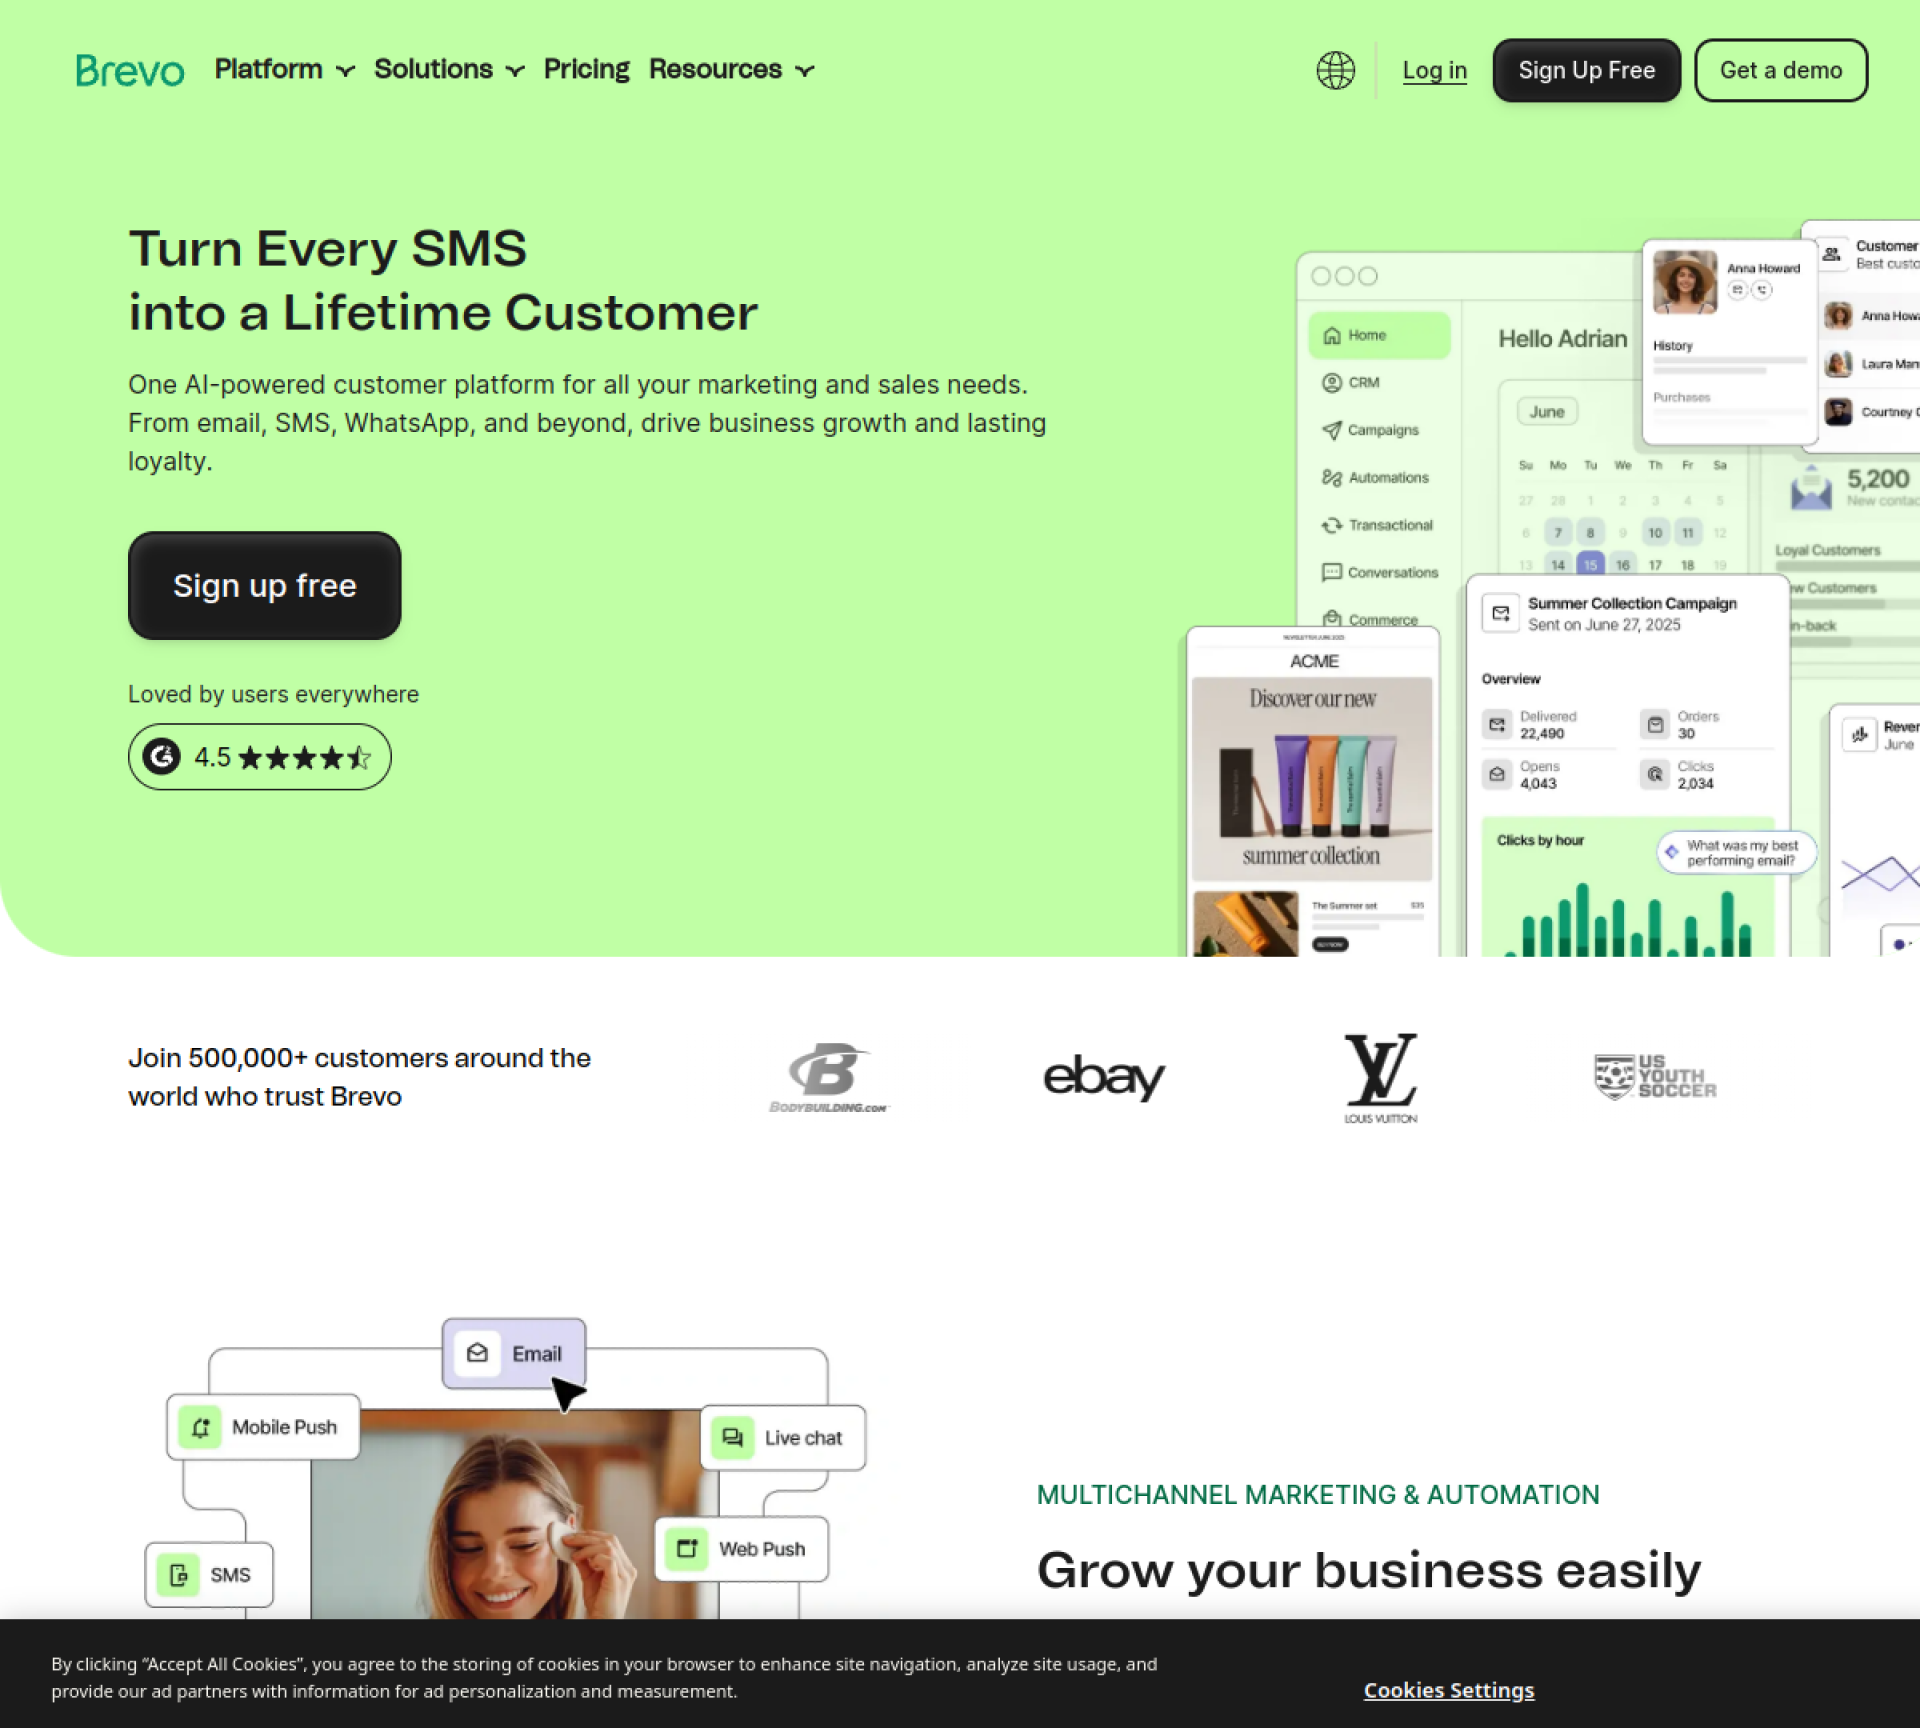The width and height of the screenshot is (1920, 1728).
Task: Expand the Solutions dropdown menu
Action: coord(449,70)
